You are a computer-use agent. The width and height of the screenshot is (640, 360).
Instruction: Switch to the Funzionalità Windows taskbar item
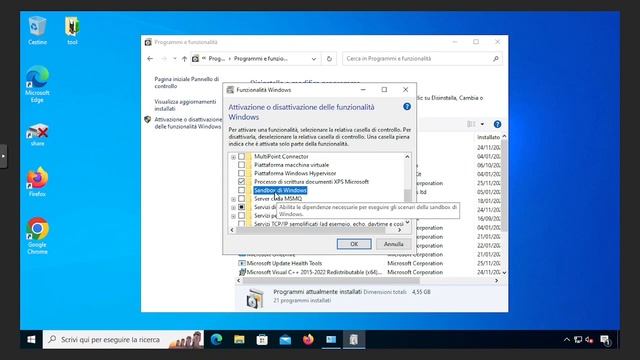(x=353, y=340)
